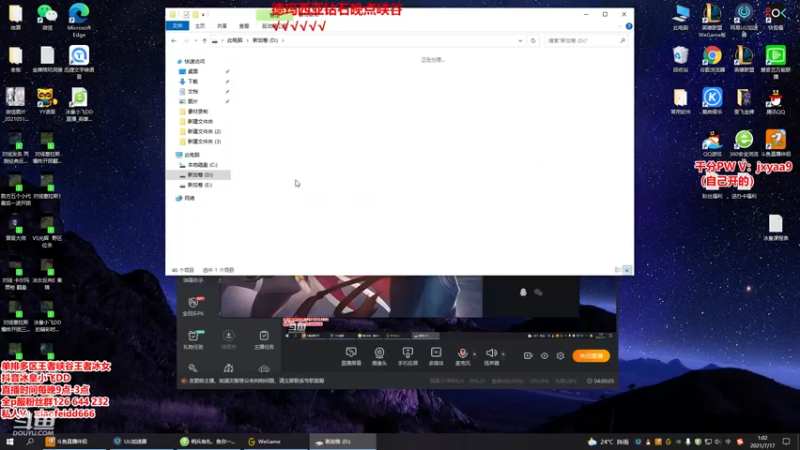The image size is (800, 450).
Task: Open speaker options arrow
Action: [503, 354]
